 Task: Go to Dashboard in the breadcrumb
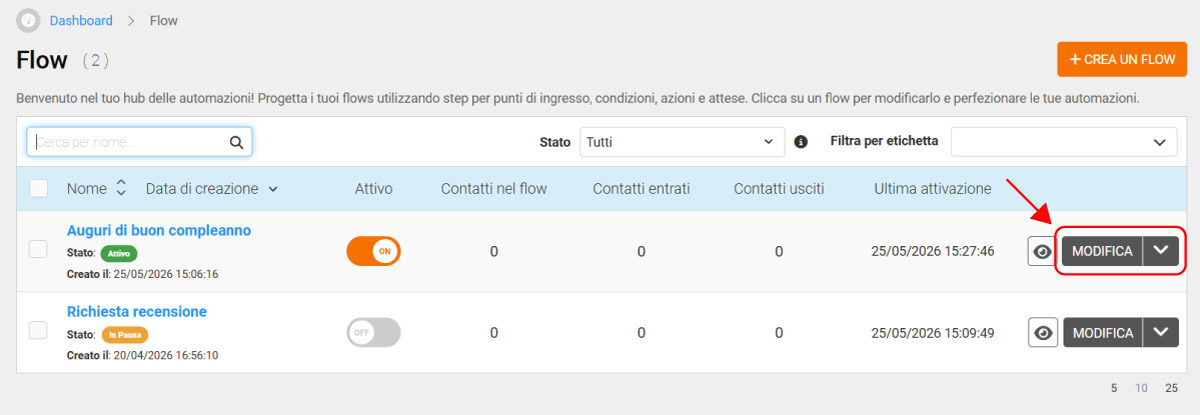tap(81, 20)
